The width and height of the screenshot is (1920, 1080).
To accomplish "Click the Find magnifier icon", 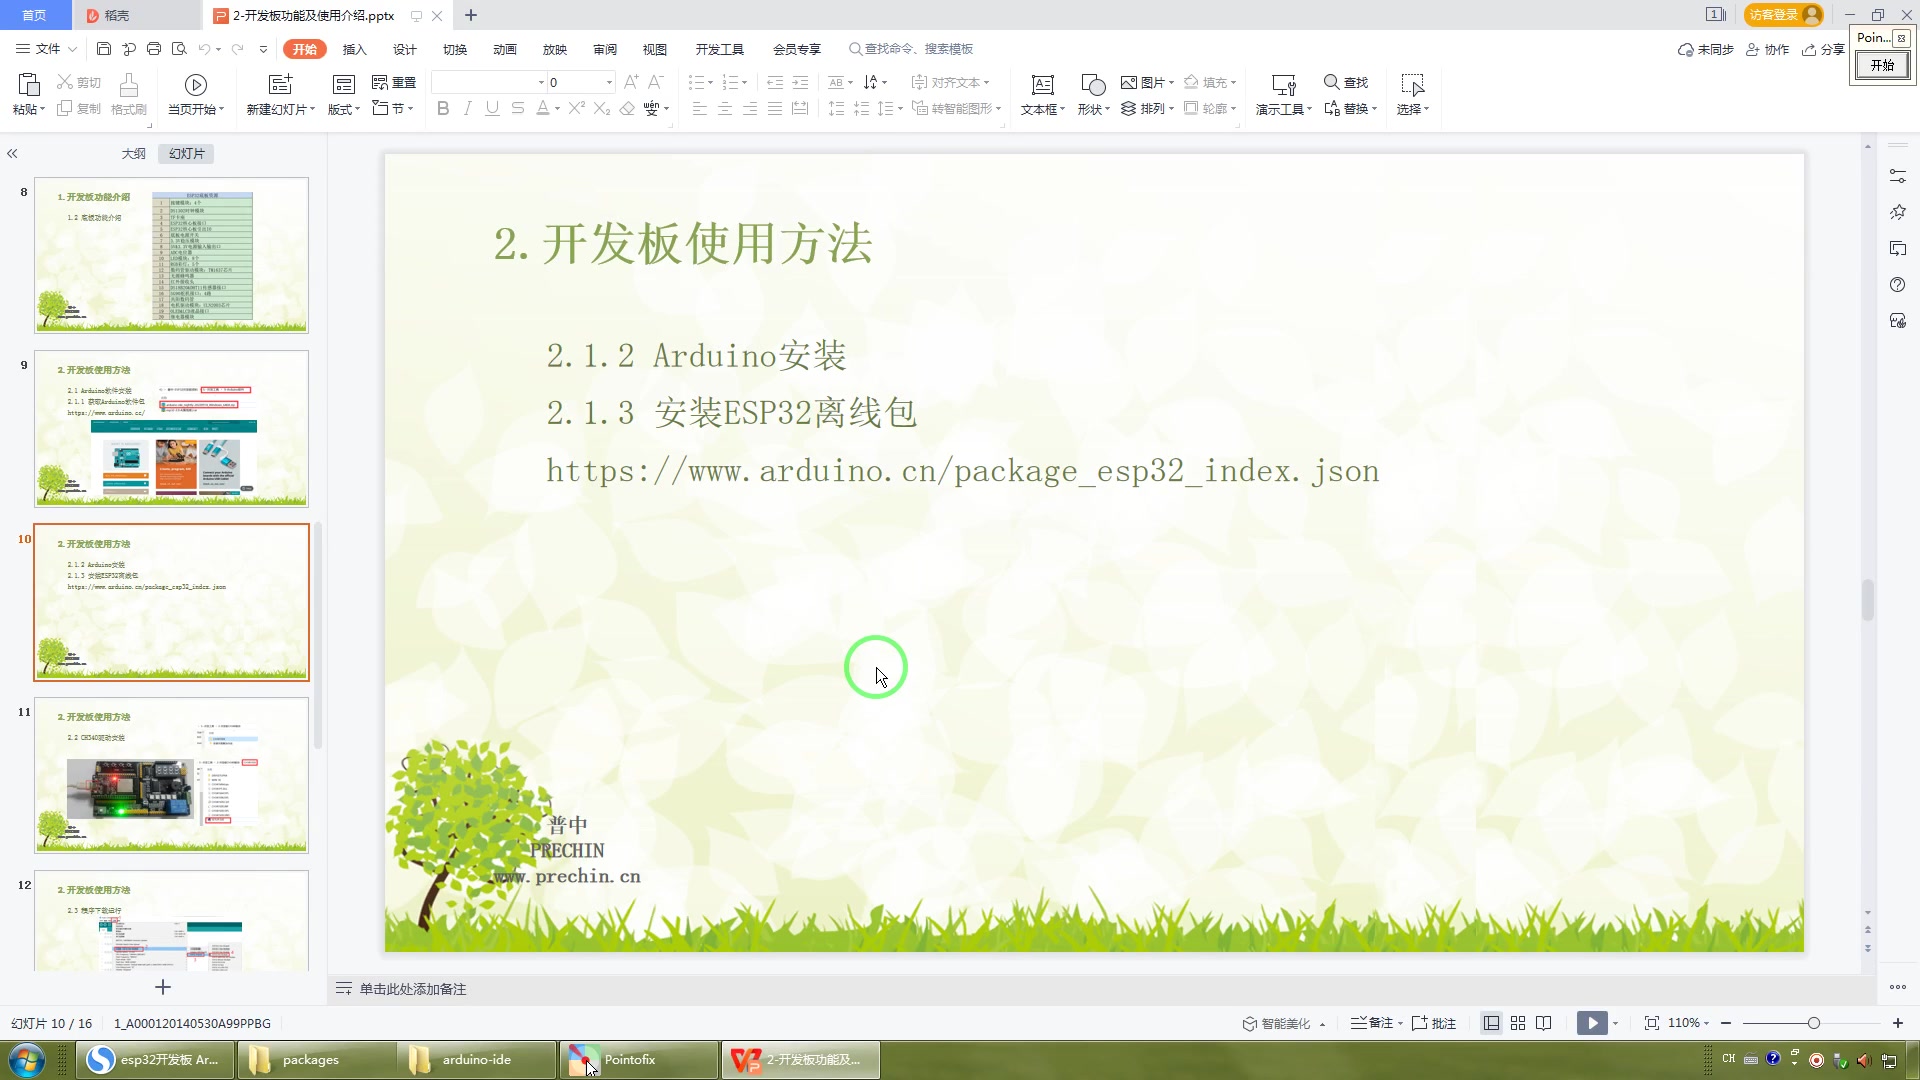I will click(1331, 82).
